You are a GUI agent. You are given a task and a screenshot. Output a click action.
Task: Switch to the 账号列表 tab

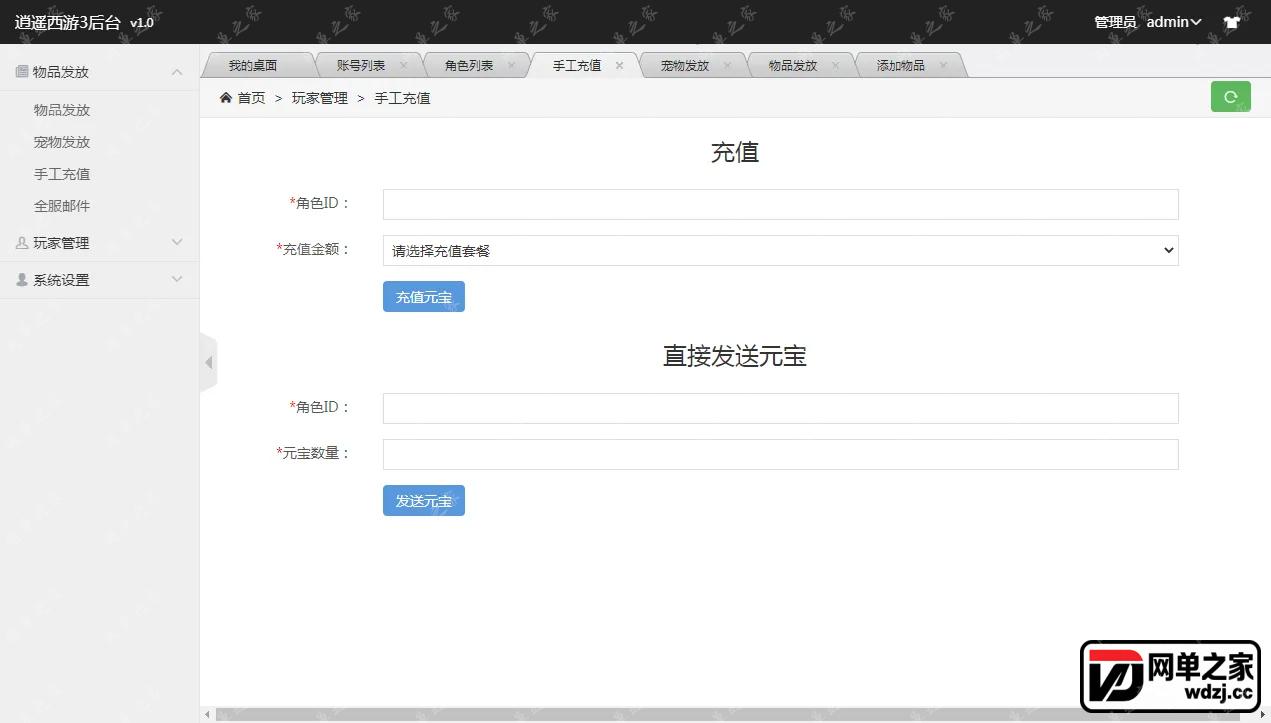click(360, 65)
